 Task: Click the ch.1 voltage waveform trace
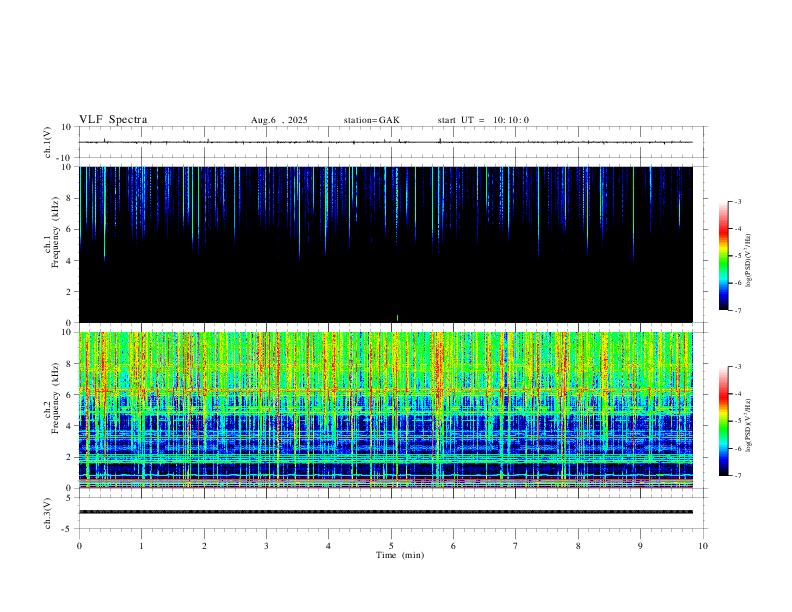point(386,142)
